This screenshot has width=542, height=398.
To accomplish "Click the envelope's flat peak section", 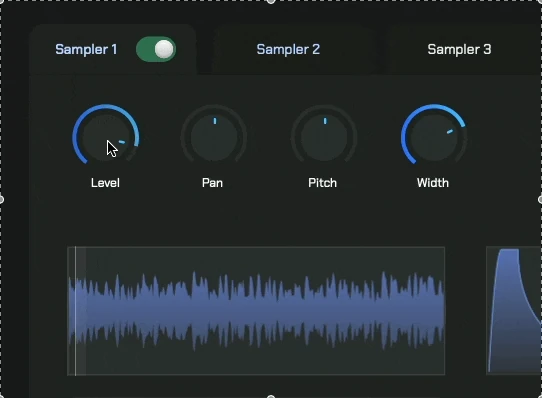I will pyautogui.click(x=509, y=251).
